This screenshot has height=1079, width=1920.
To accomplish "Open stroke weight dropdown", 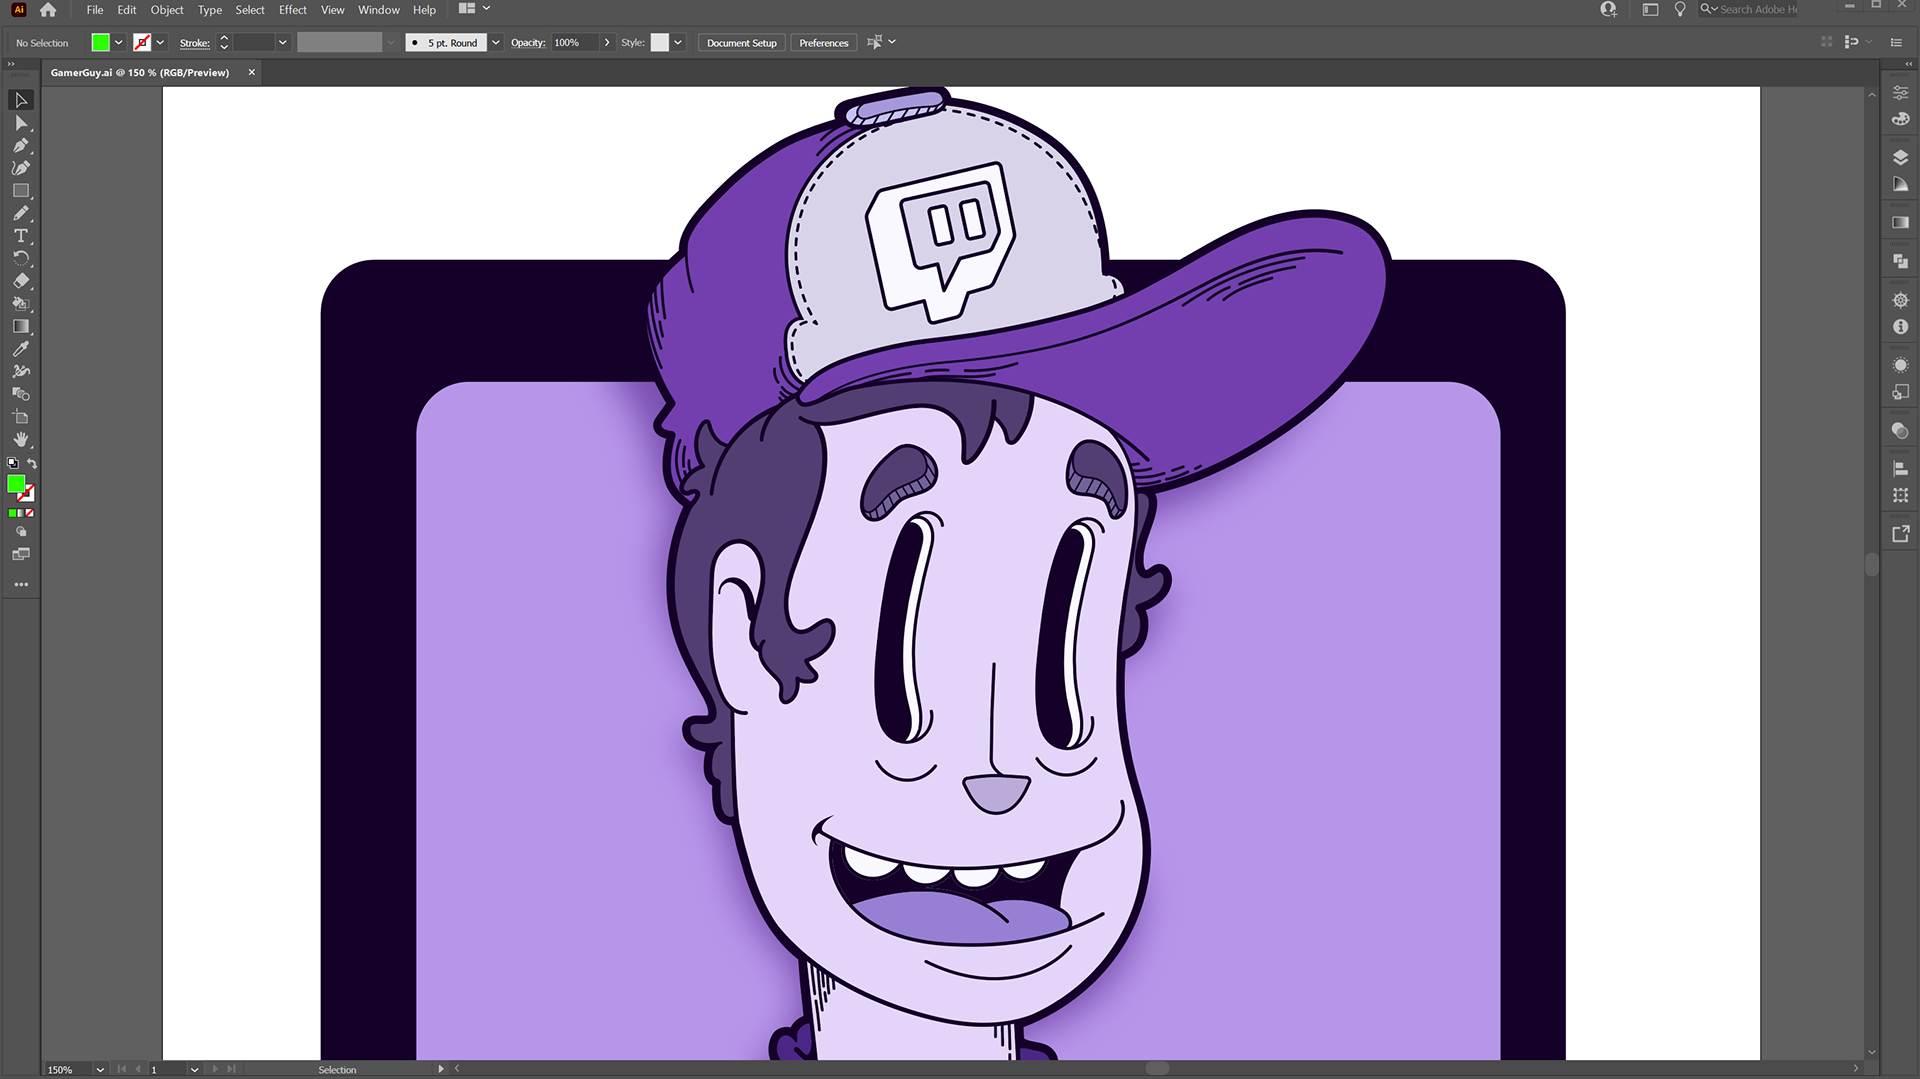I will [x=282, y=43].
